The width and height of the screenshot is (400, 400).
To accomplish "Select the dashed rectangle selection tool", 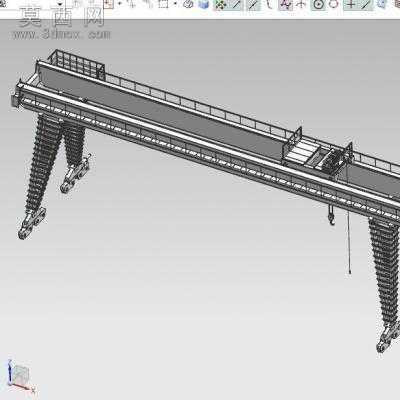I will (163, 4).
